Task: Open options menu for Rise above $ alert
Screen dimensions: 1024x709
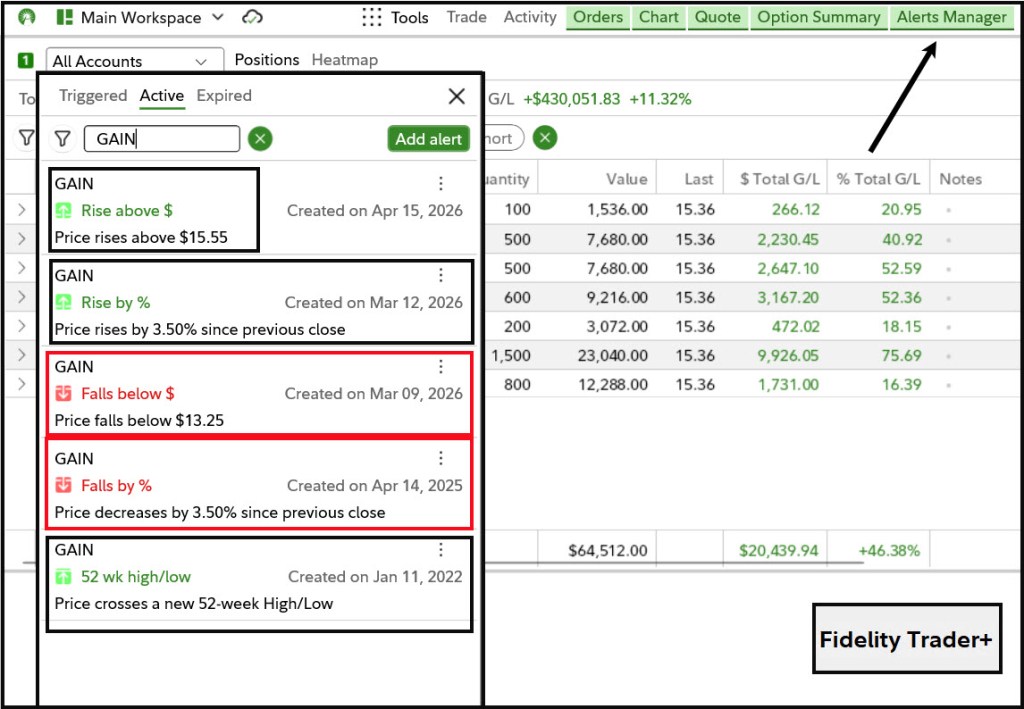Action: (440, 184)
